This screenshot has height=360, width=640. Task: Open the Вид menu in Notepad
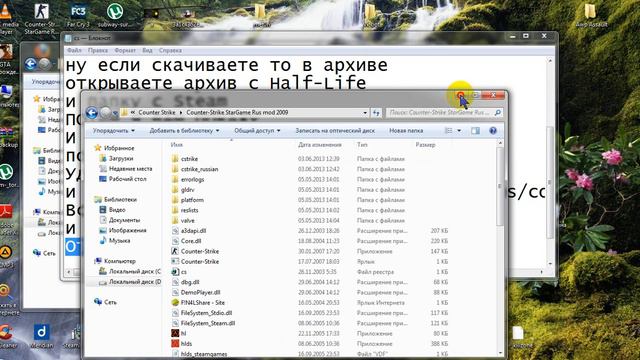(x=147, y=51)
